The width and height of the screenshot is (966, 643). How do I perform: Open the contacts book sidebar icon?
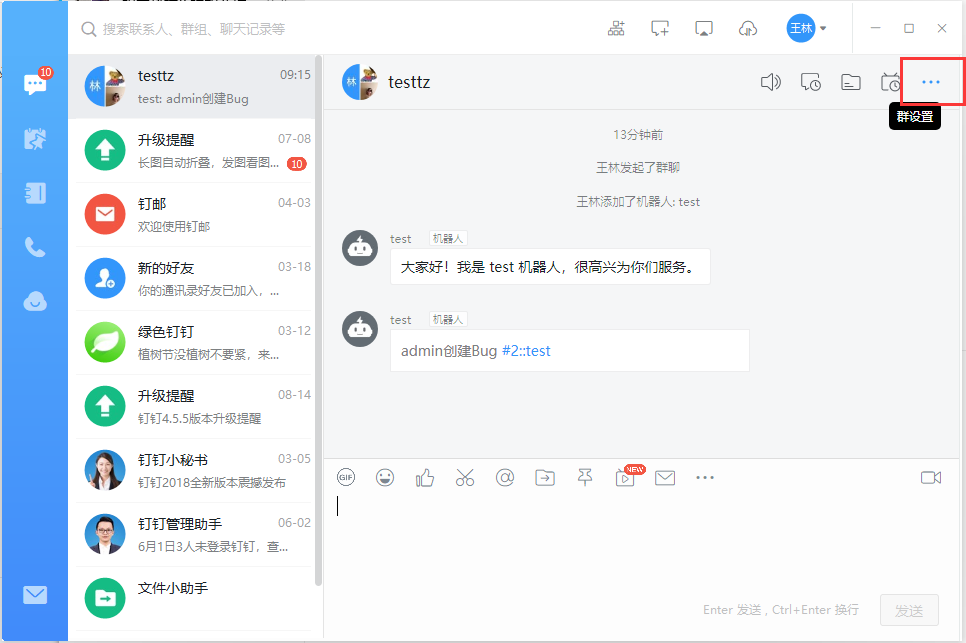click(x=35, y=193)
